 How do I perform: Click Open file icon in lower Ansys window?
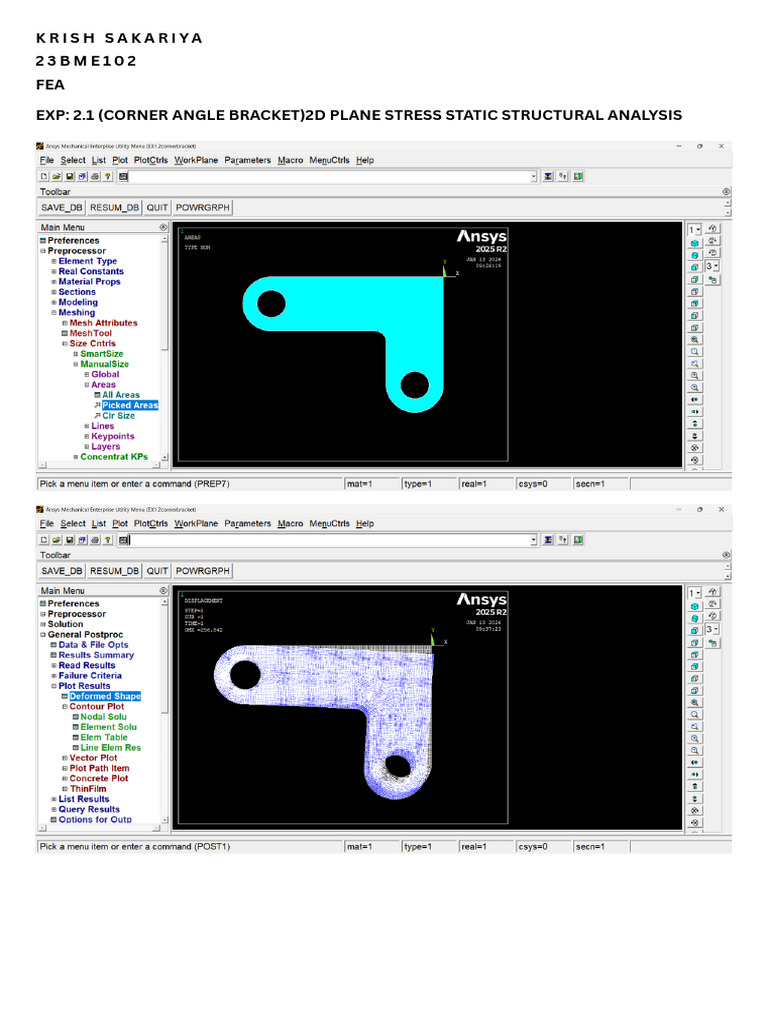click(57, 540)
